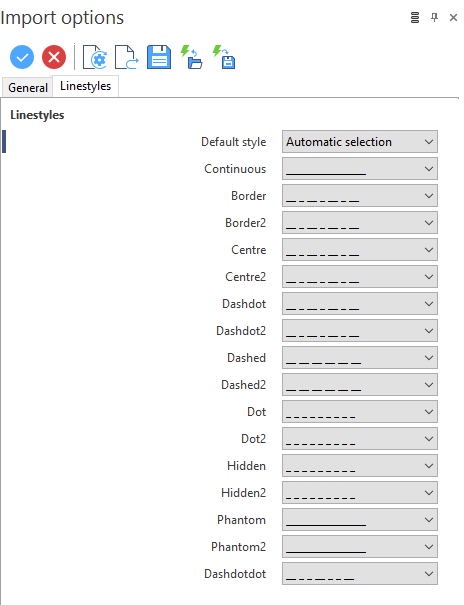Expand the Hidden linestyle dropdown
The image size is (464, 605).
[359, 466]
